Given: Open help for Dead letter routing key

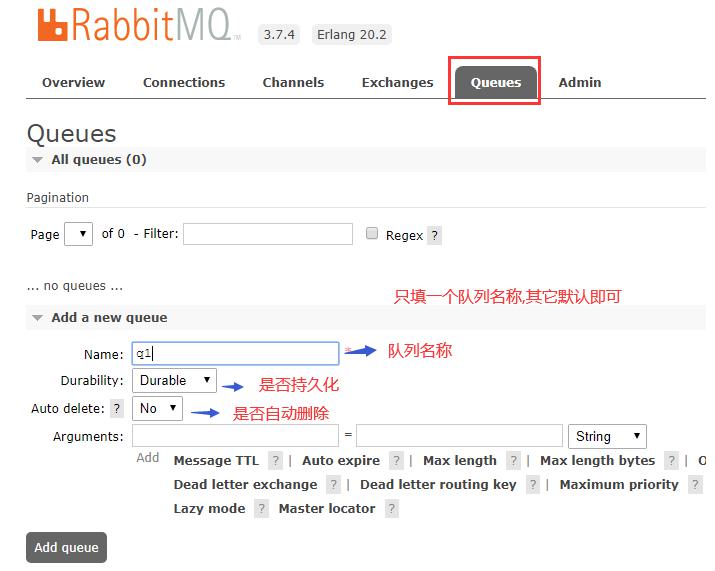Looking at the screenshot, I should coord(533,484).
